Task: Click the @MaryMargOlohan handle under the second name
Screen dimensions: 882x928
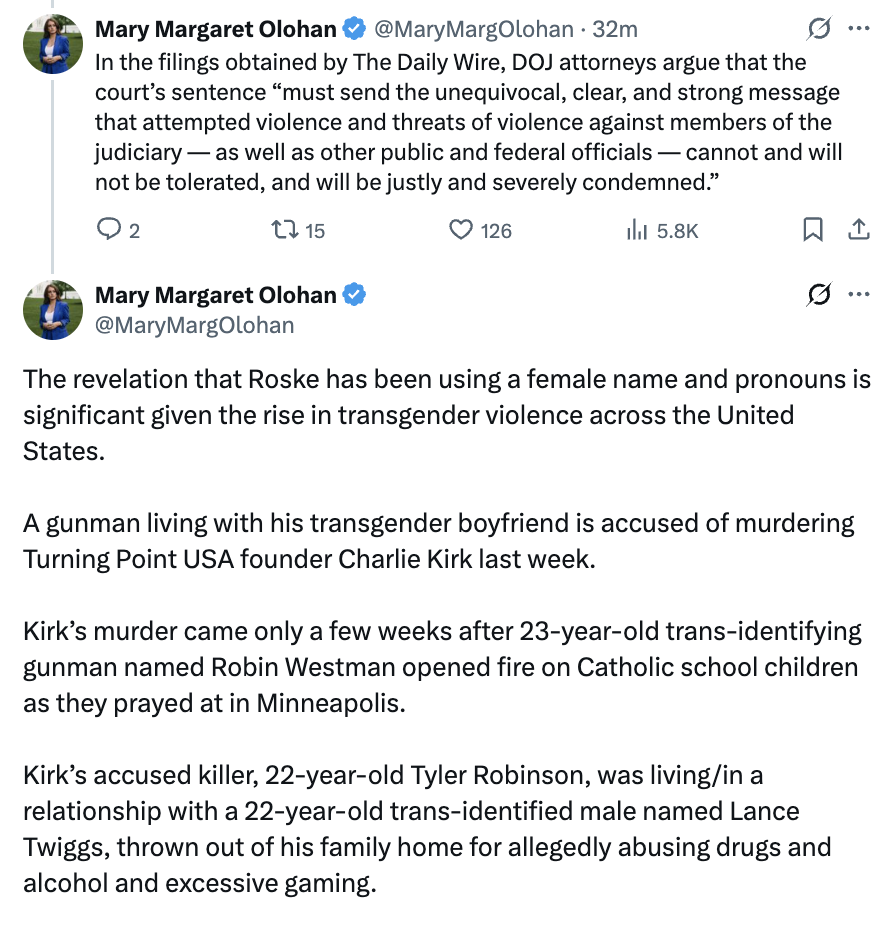Action: [x=195, y=324]
